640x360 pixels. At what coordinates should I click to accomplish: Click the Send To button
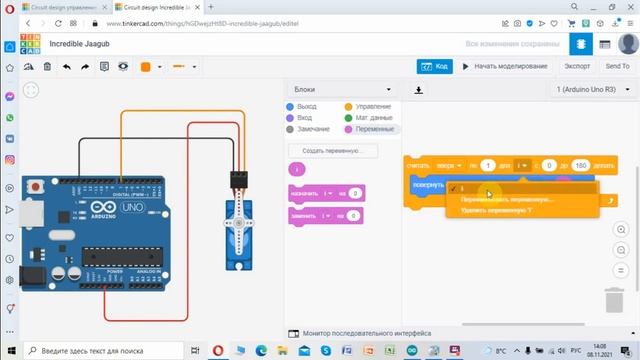pos(617,66)
